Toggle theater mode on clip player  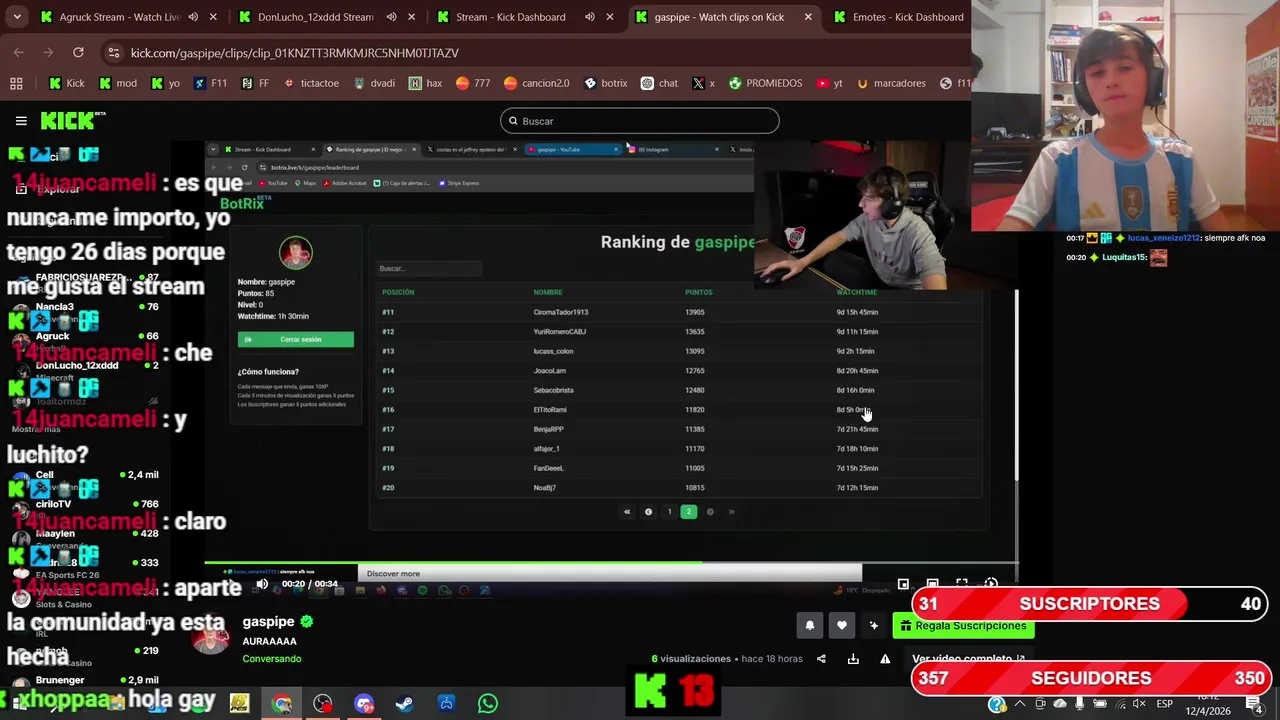(932, 584)
